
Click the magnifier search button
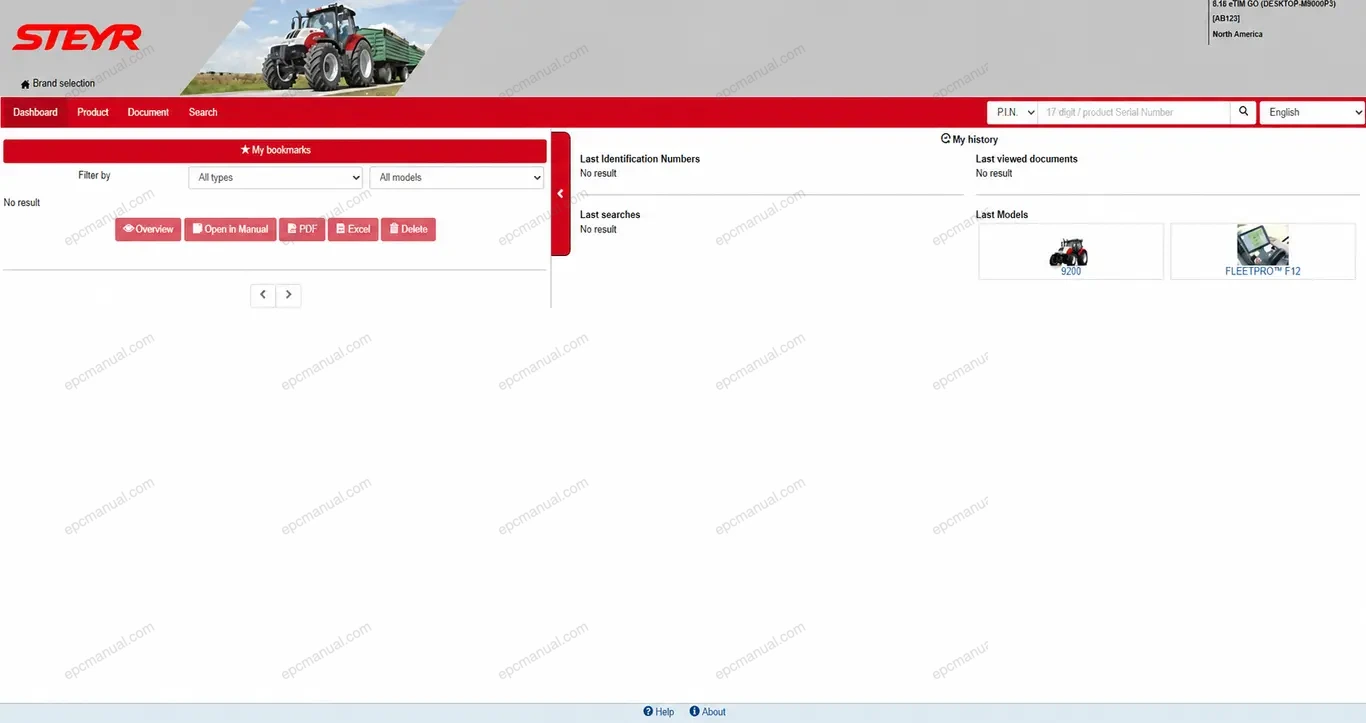[1243, 112]
